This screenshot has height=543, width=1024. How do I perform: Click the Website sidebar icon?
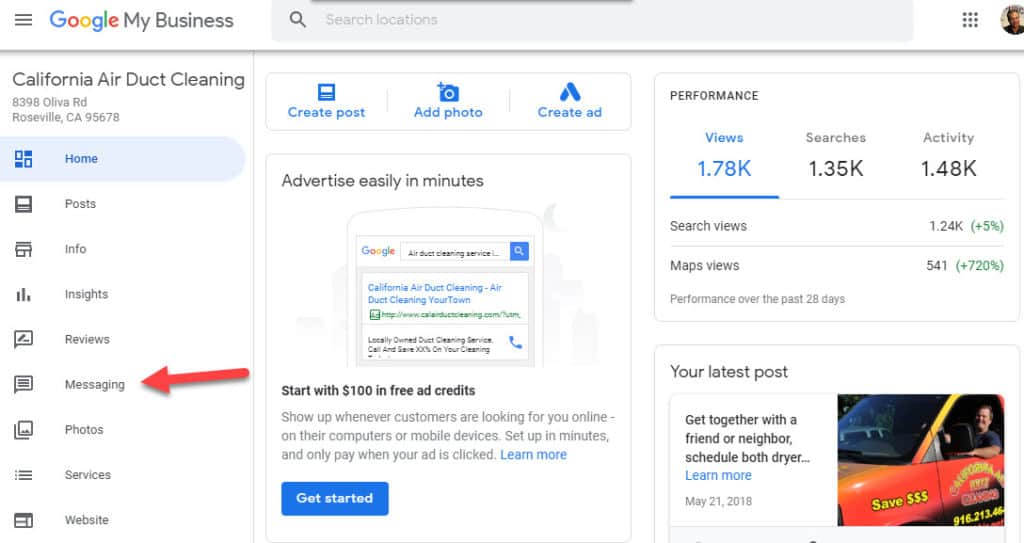click(x=24, y=520)
